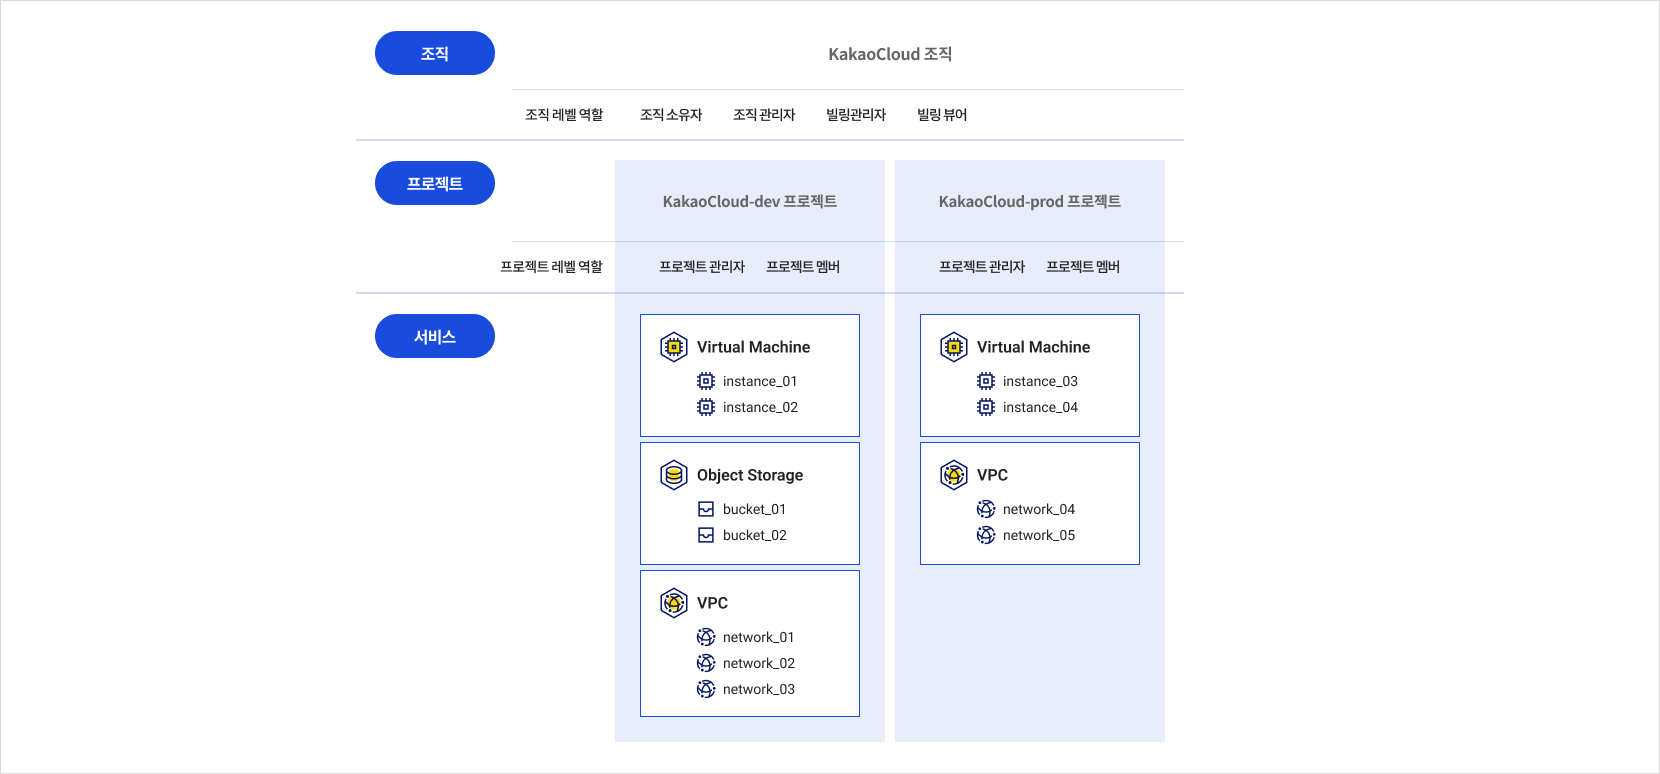Select the 조직 레벨 역할 label
The image size is (1660, 774).
(x=564, y=115)
